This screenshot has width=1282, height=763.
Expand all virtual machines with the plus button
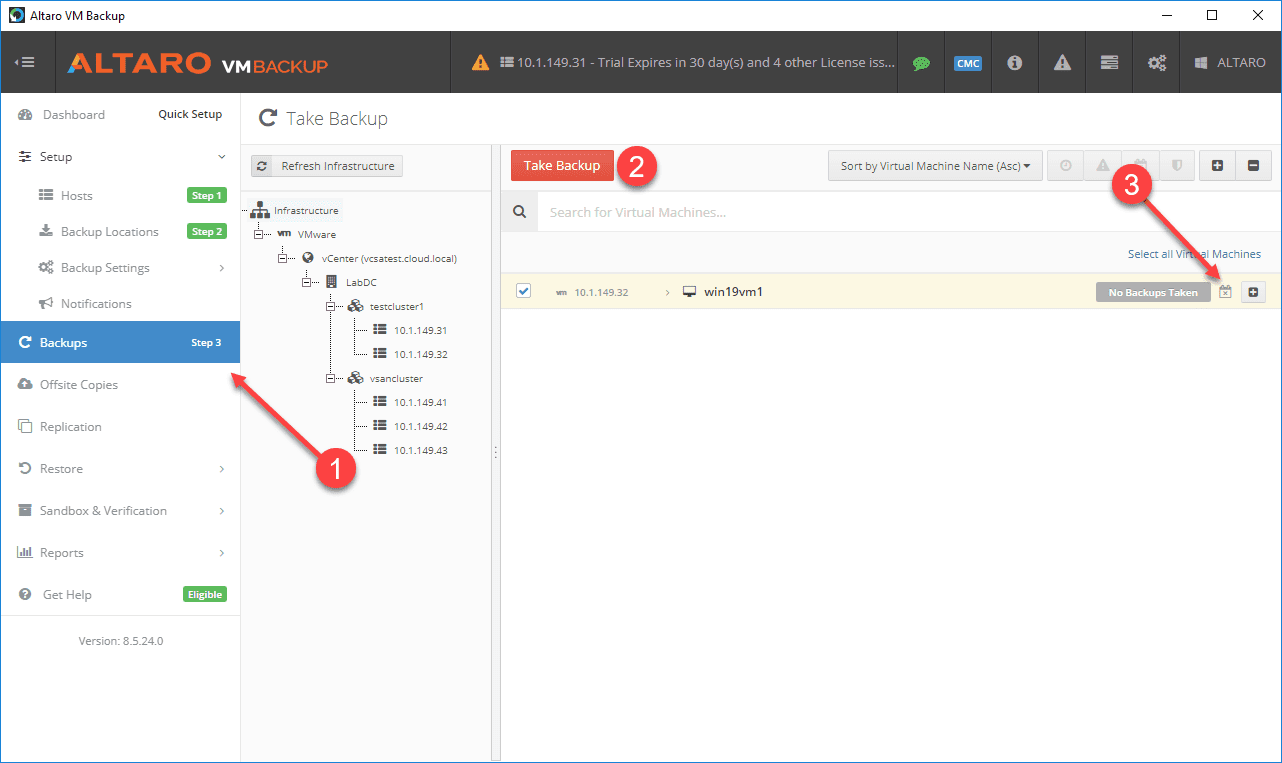tap(1217, 166)
